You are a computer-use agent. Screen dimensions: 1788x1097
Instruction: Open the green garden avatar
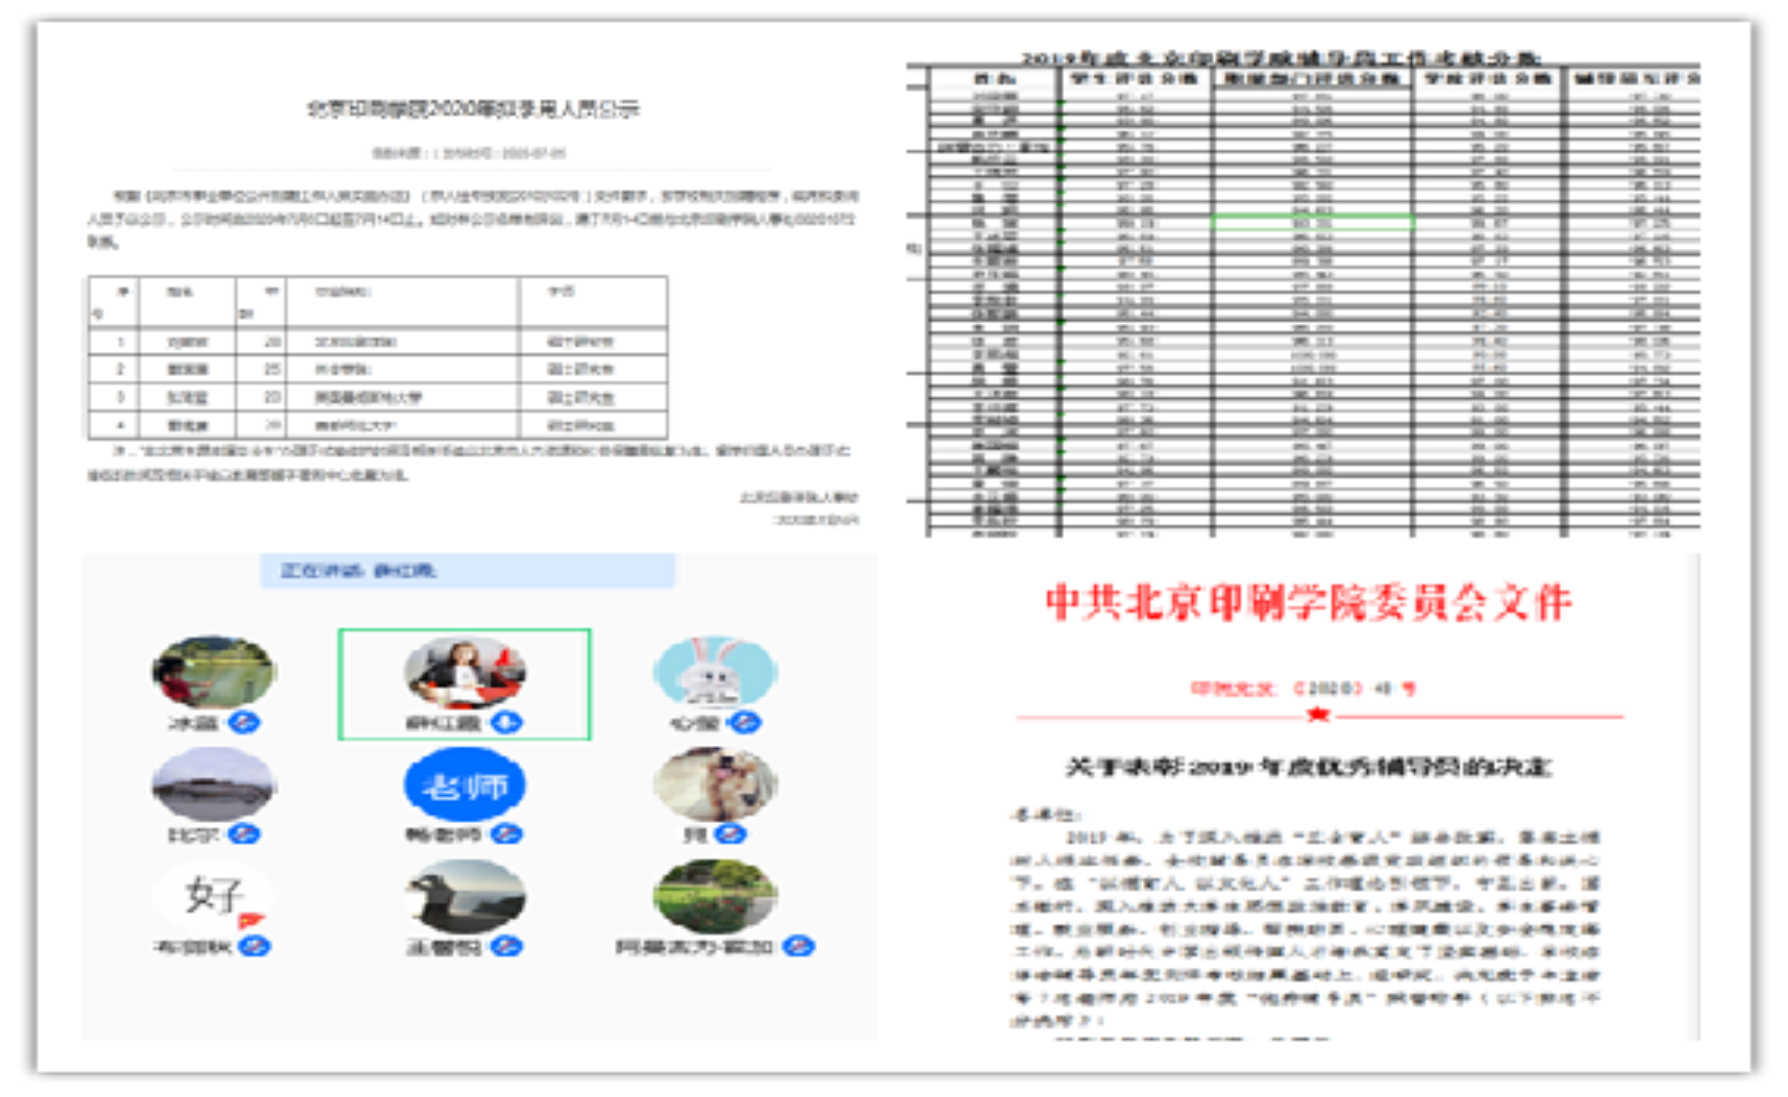coord(715,896)
